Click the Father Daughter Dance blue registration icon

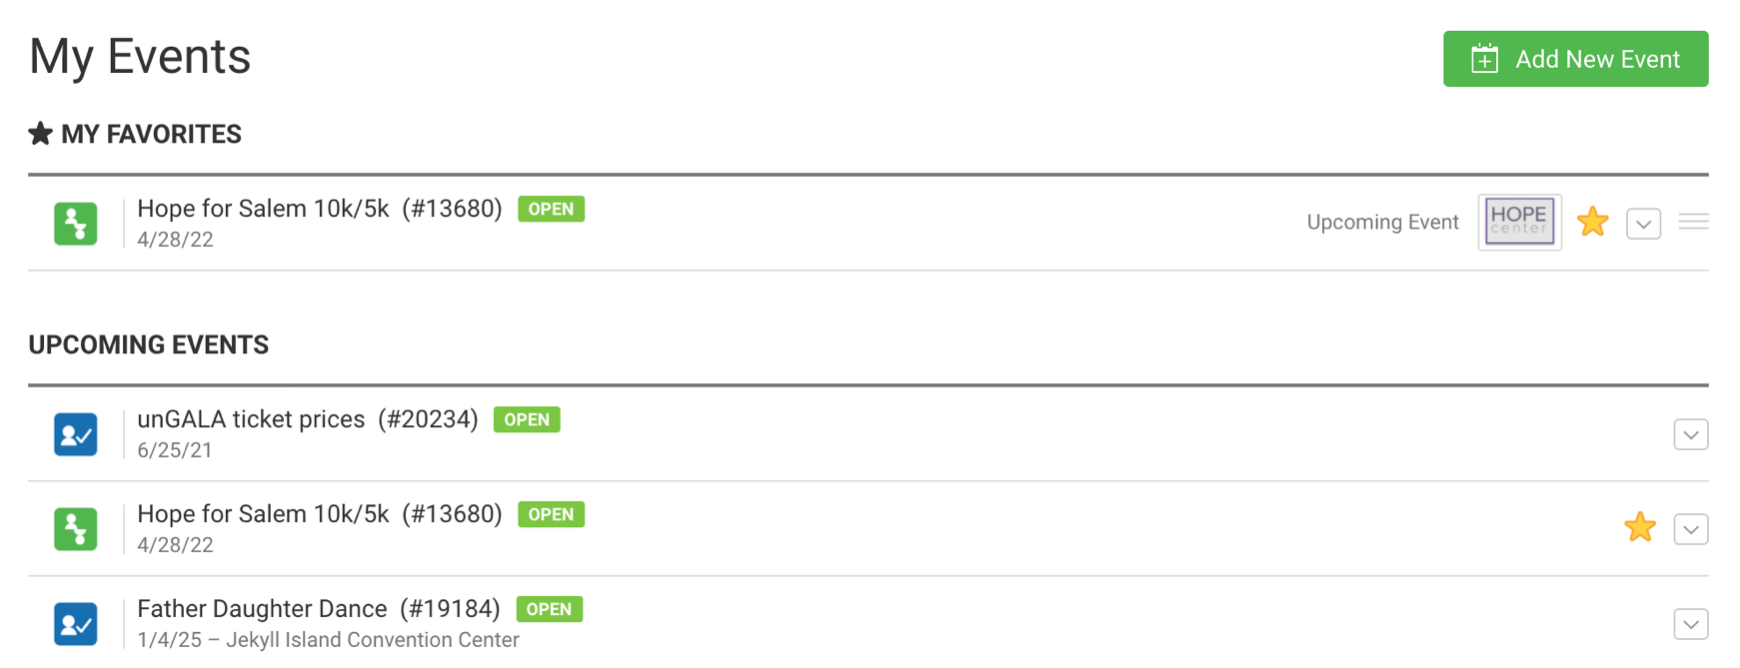[x=76, y=624]
